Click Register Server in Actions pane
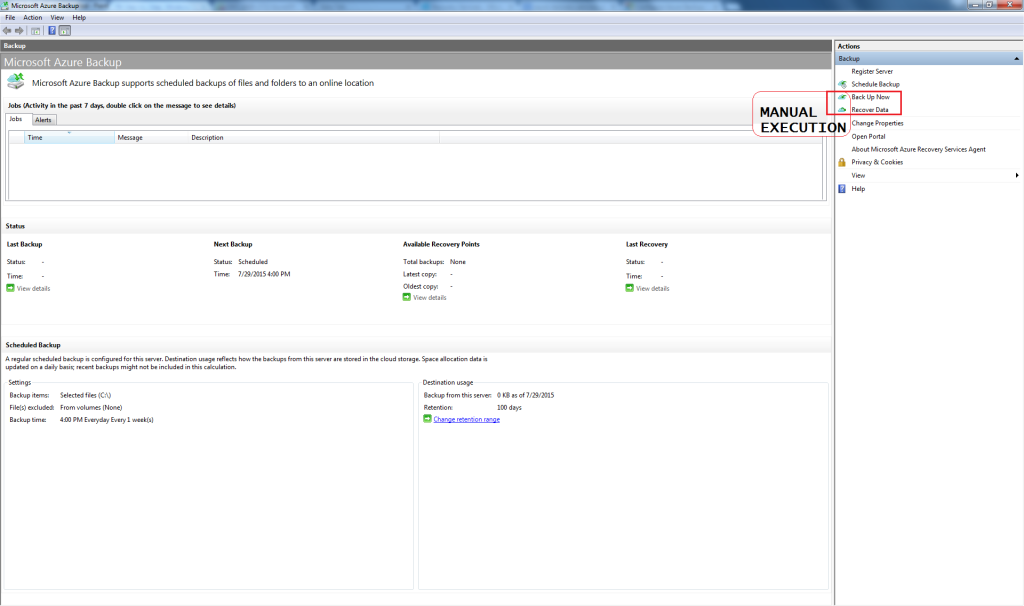The width and height of the screenshot is (1024, 606). pyautogui.click(x=872, y=71)
